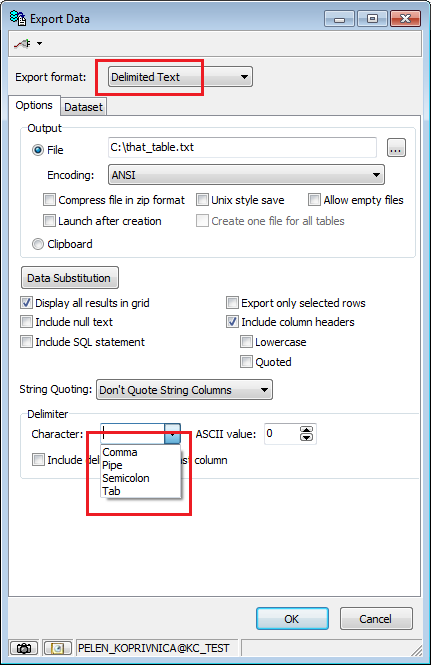Click the export template toolbar icon

click(x=22, y=43)
